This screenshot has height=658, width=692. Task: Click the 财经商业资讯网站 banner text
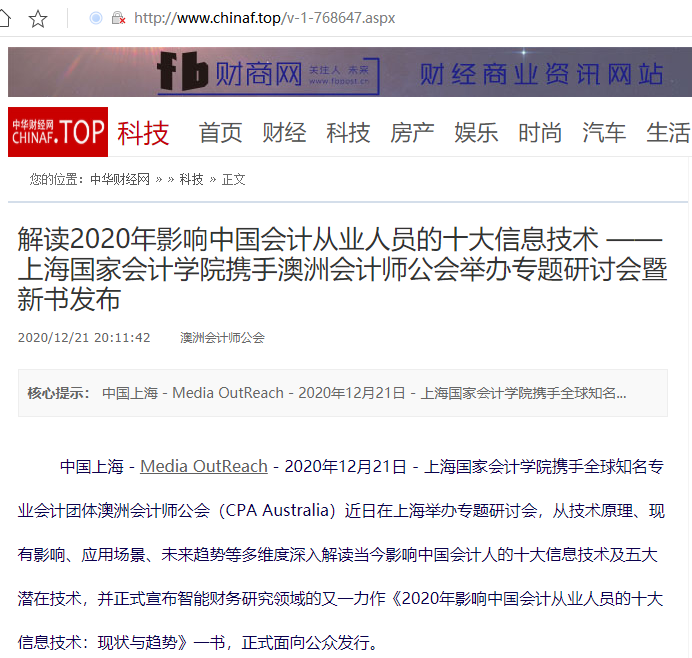542,74
